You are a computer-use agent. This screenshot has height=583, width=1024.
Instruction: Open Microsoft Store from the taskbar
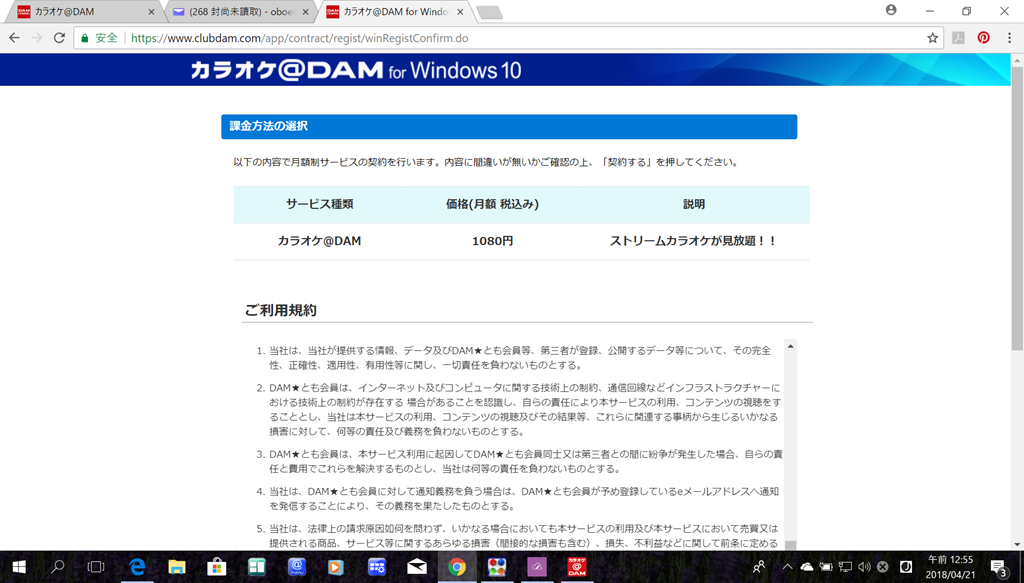click(x=216, y=567)
